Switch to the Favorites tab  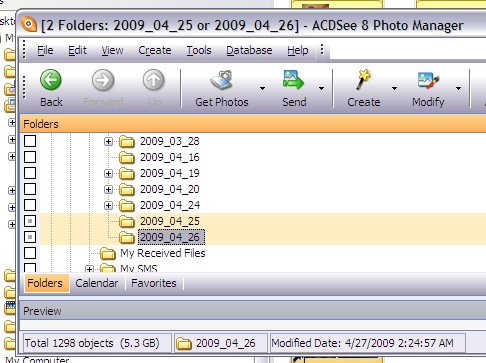pyautogui.click(x=154, y=283)
